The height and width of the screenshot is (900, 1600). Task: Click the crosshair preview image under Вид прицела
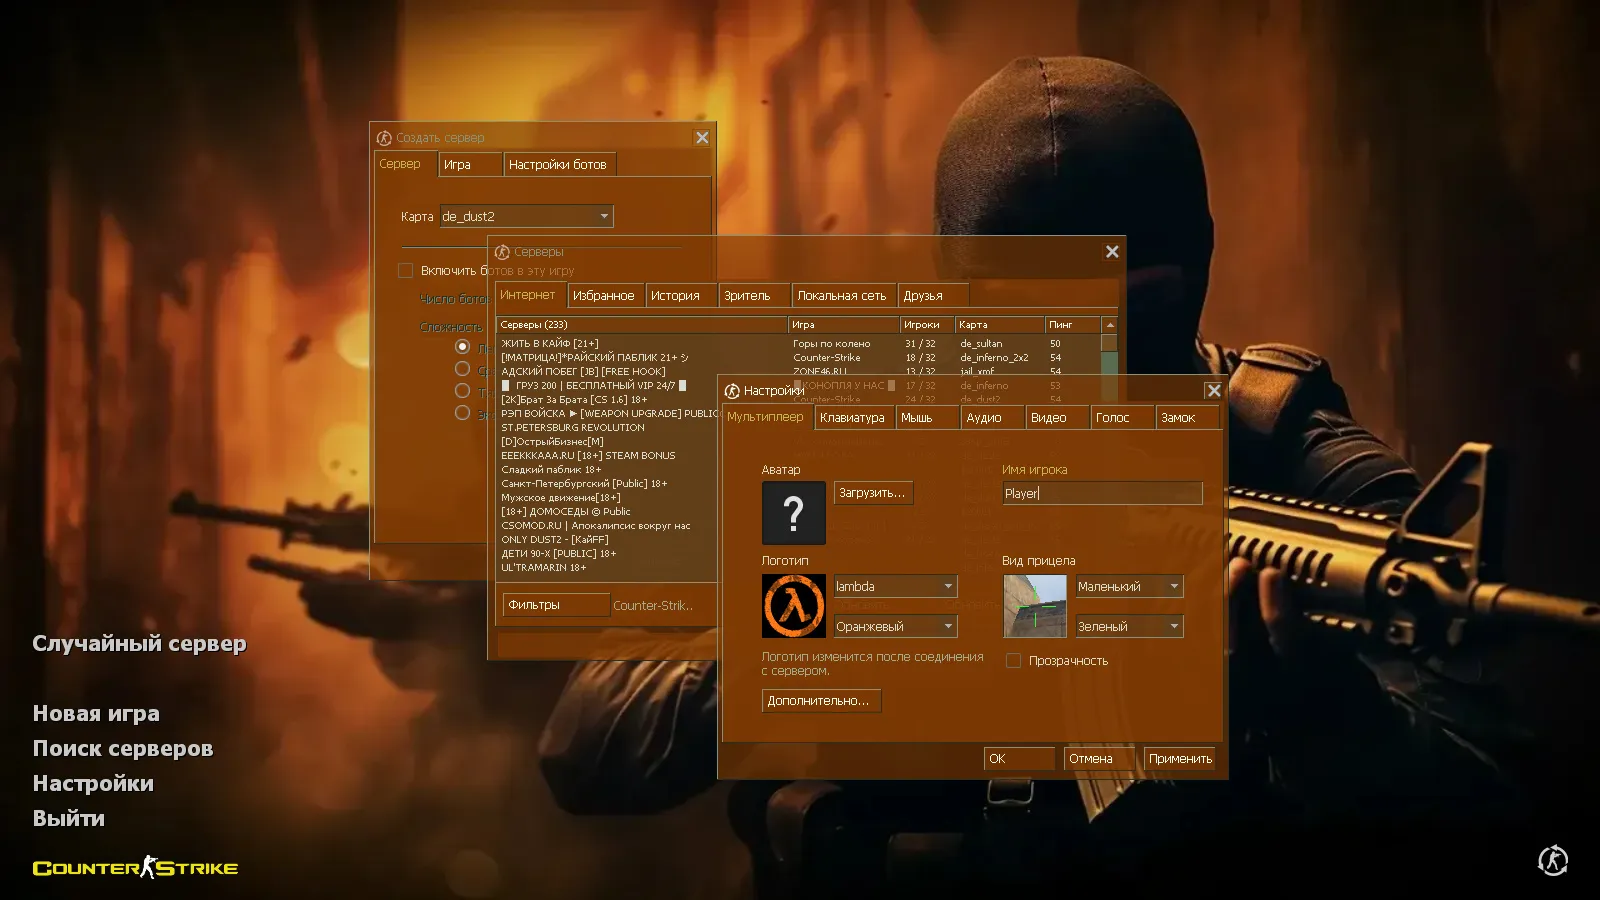(x=1034, y=606)
